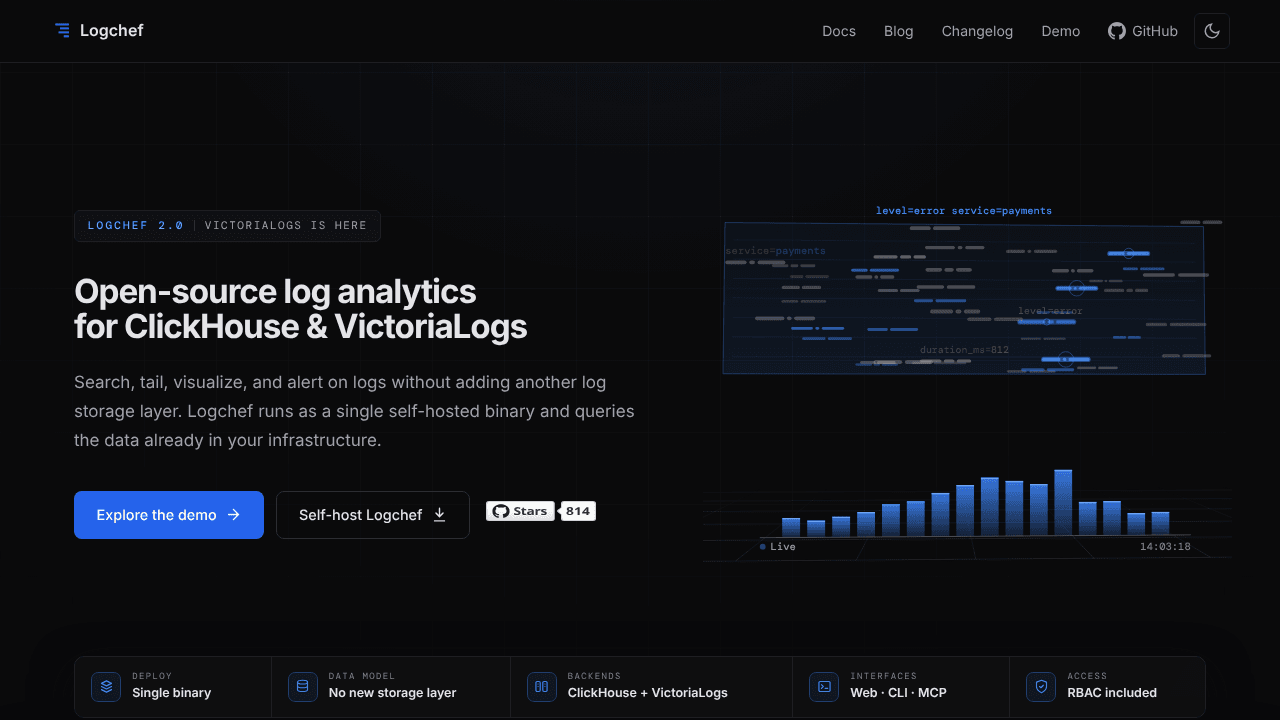Screen dimensions: 1280x720
Task: Open the Docs menu item
Action: (x=839, y=31)
